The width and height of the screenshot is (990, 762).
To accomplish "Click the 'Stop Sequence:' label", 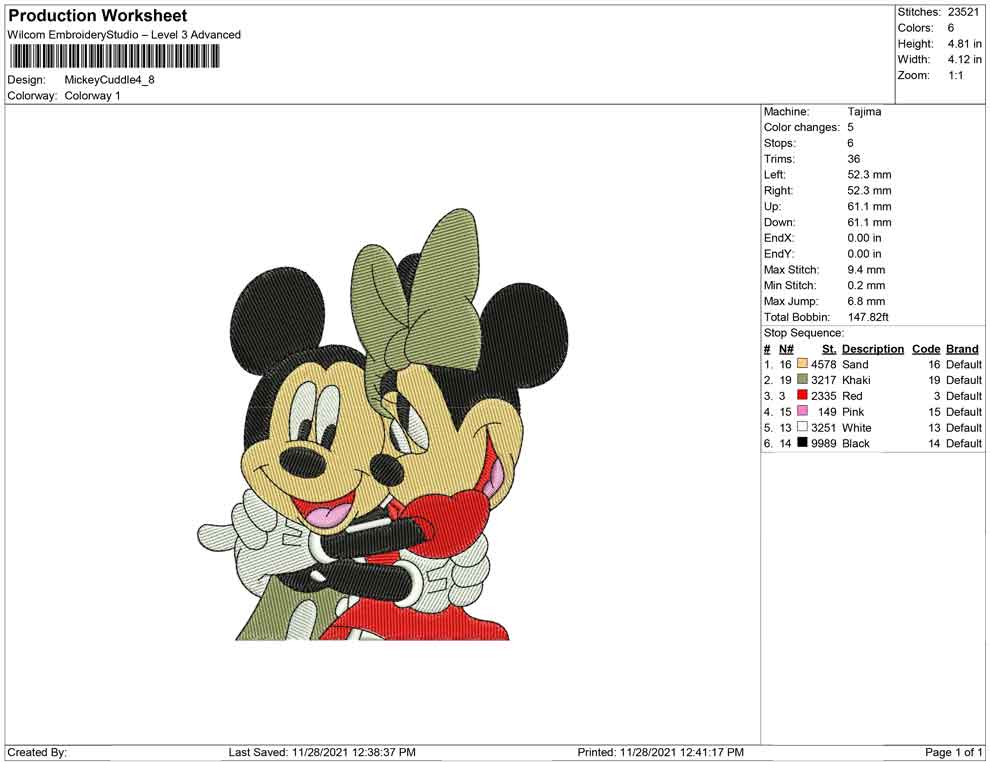I will click(x=803, y=333).
